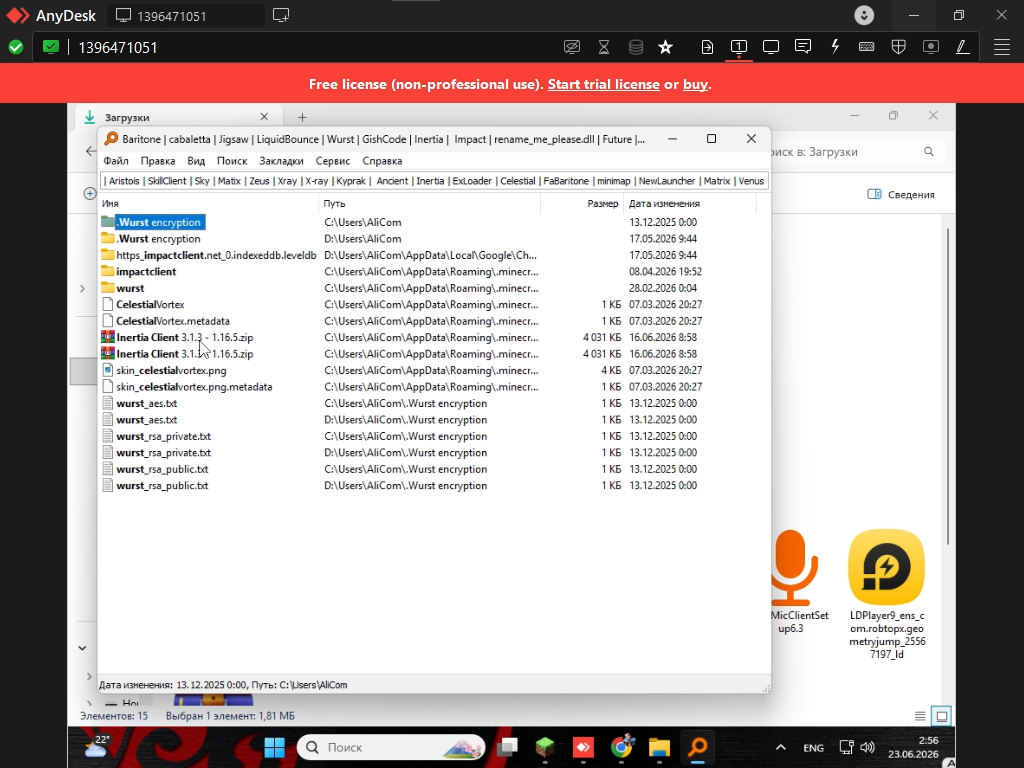
Task: Open new AnyDesk session tab icon
Action: pos(281,15)
